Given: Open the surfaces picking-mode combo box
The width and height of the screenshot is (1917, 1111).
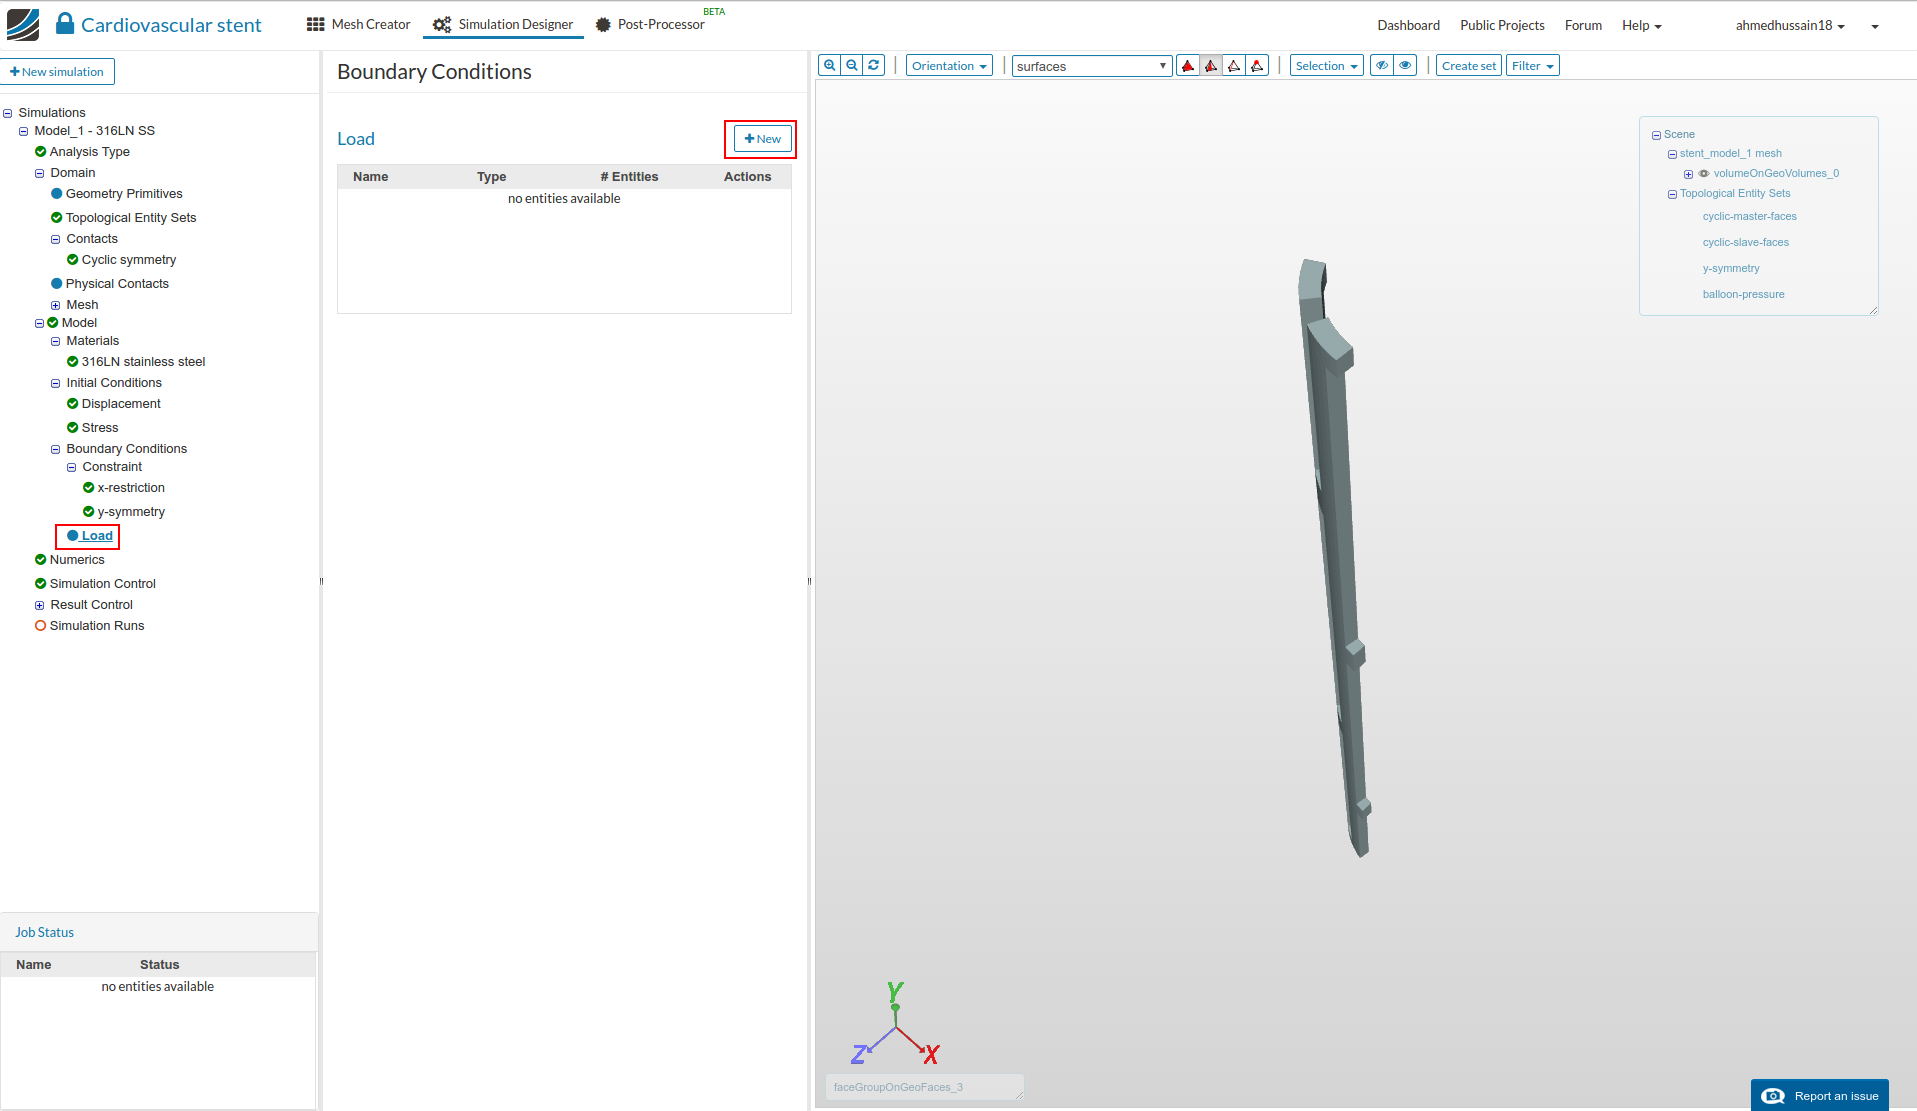Looking at the screenshot, I should 1092,66.
